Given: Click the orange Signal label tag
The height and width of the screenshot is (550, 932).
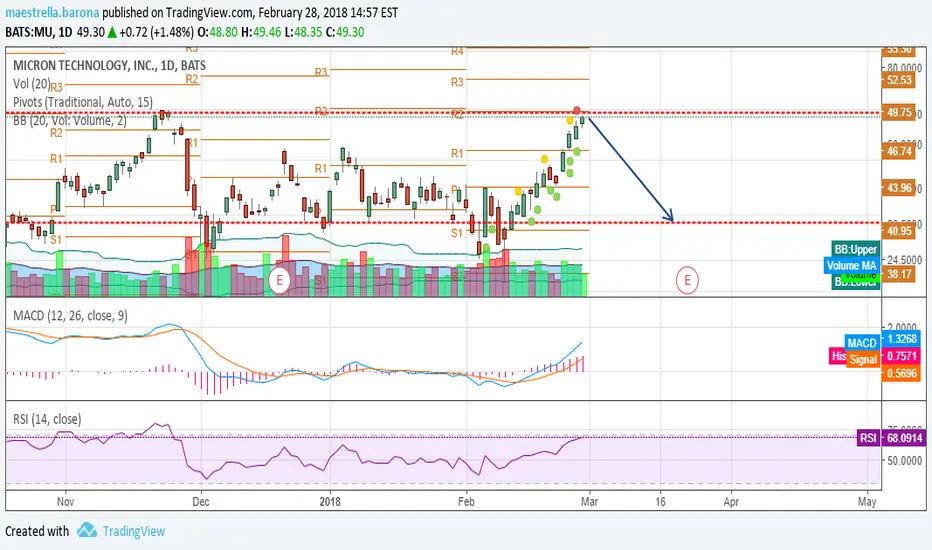Looking at the screenshot, I should 863,359.
